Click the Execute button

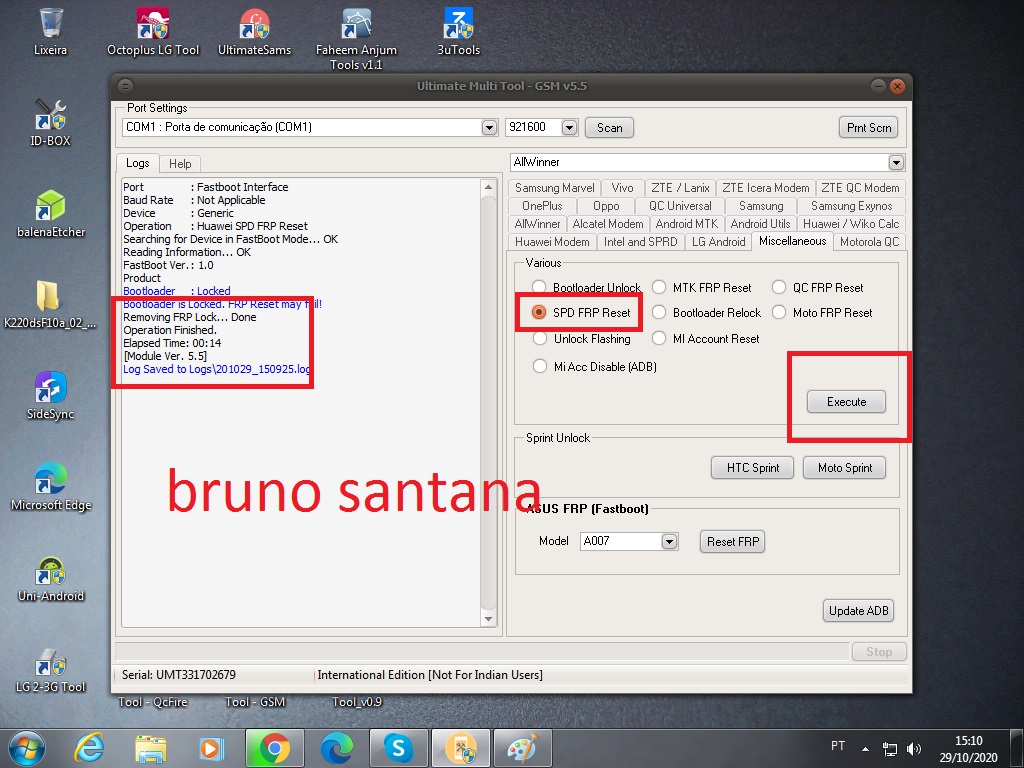[x=846, y=402]
